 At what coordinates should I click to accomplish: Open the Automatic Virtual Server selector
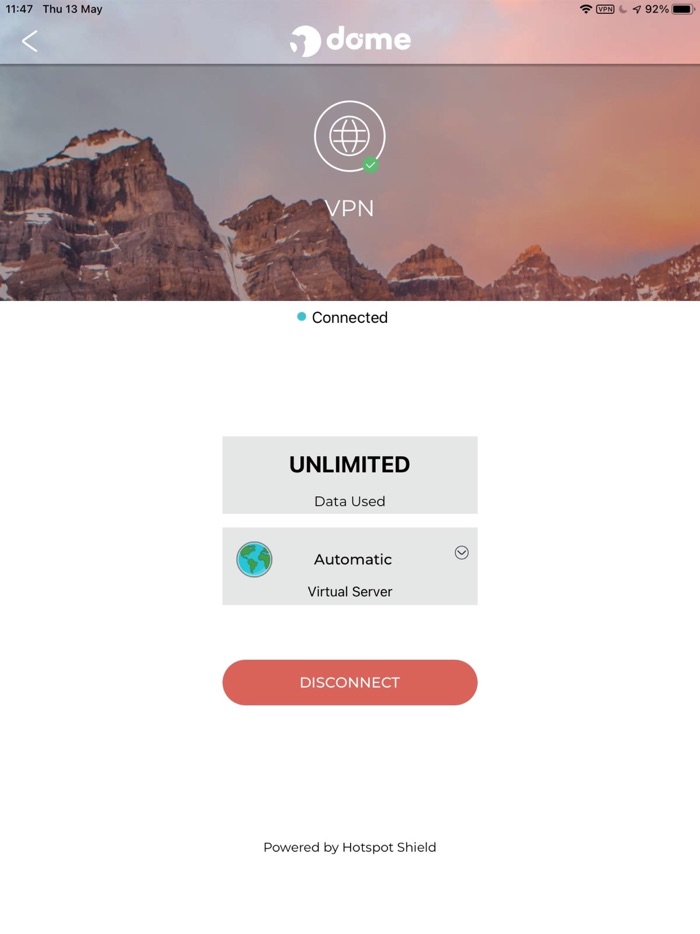[350, 566]
